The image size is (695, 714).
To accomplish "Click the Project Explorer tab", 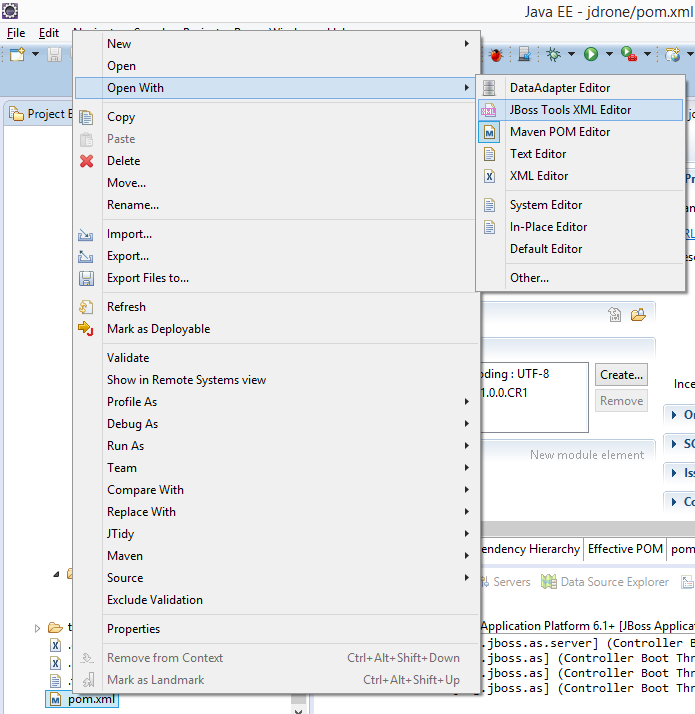I will [x=40, y=114].
